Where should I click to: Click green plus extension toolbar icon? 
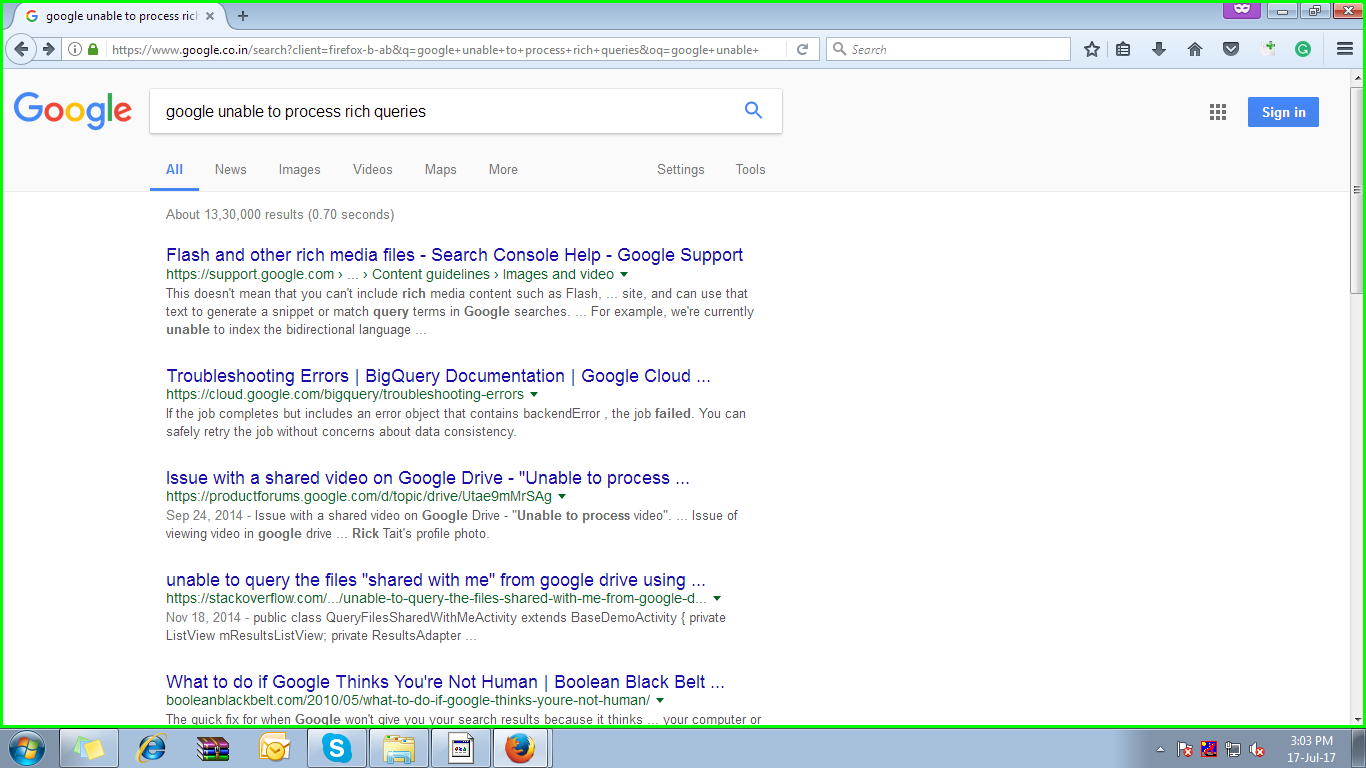tap(1268, 48)
